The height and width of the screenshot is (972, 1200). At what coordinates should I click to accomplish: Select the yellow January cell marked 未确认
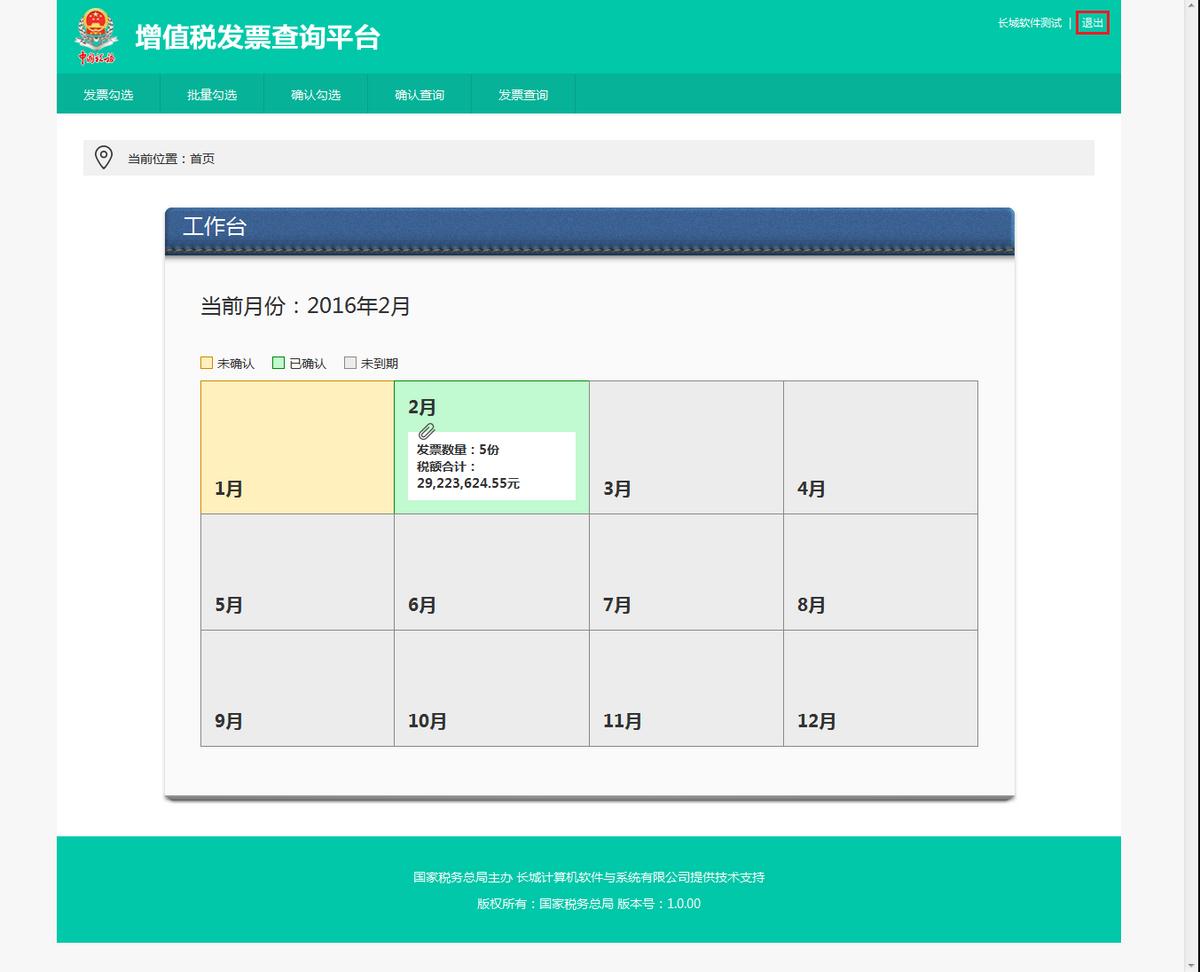point(296,445)
